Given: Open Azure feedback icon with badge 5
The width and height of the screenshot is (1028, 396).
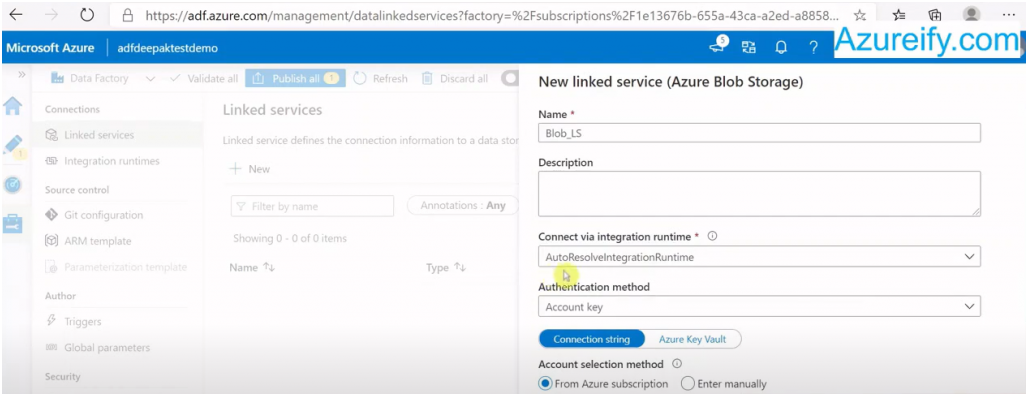Looking at the screenshot, I should point(717,46).
